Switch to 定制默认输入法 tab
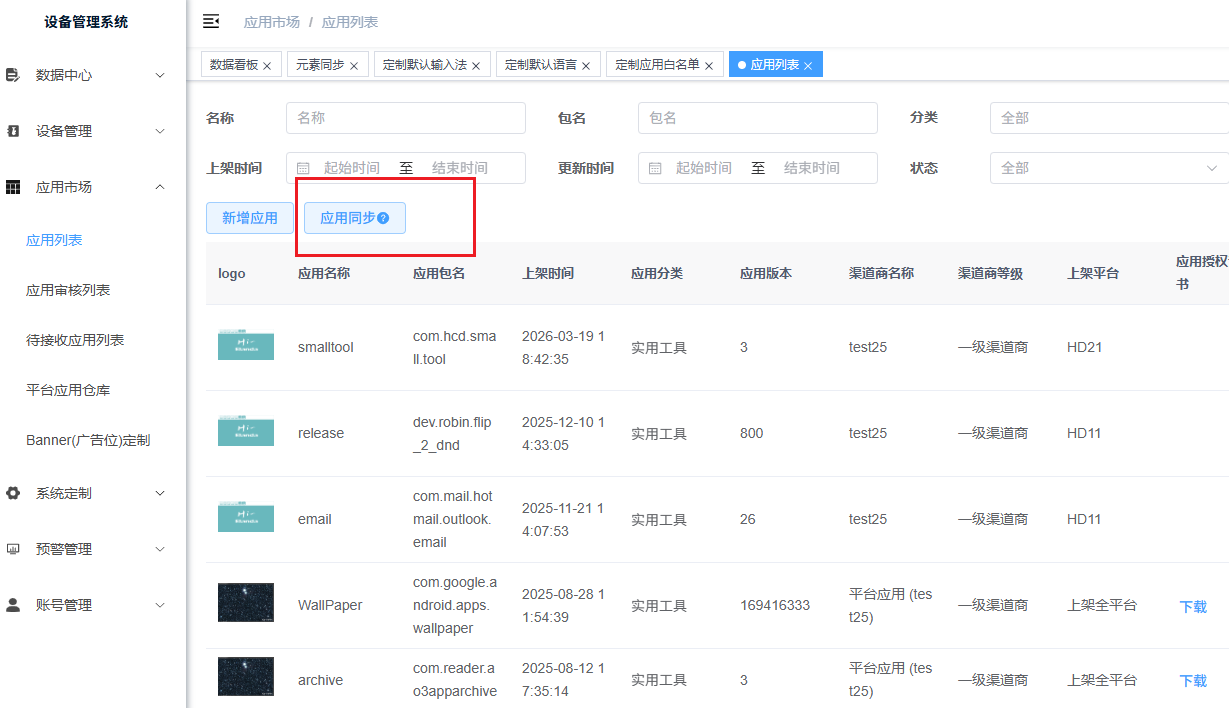The width and height of the screenshot is (1229, 708). click(x=425, y=65)
